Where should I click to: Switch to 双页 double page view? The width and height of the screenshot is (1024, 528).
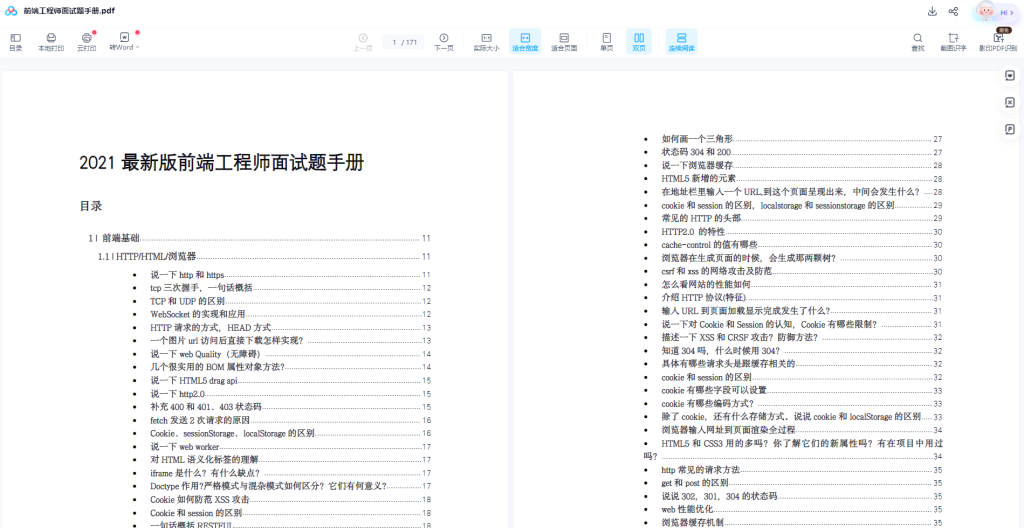[639, 42]
